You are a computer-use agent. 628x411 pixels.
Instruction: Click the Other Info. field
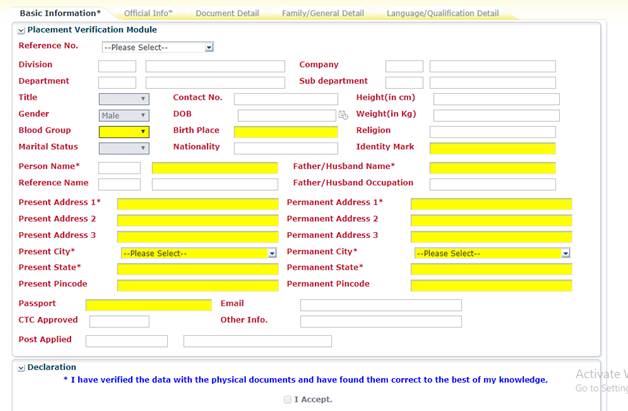pos(381,321)
